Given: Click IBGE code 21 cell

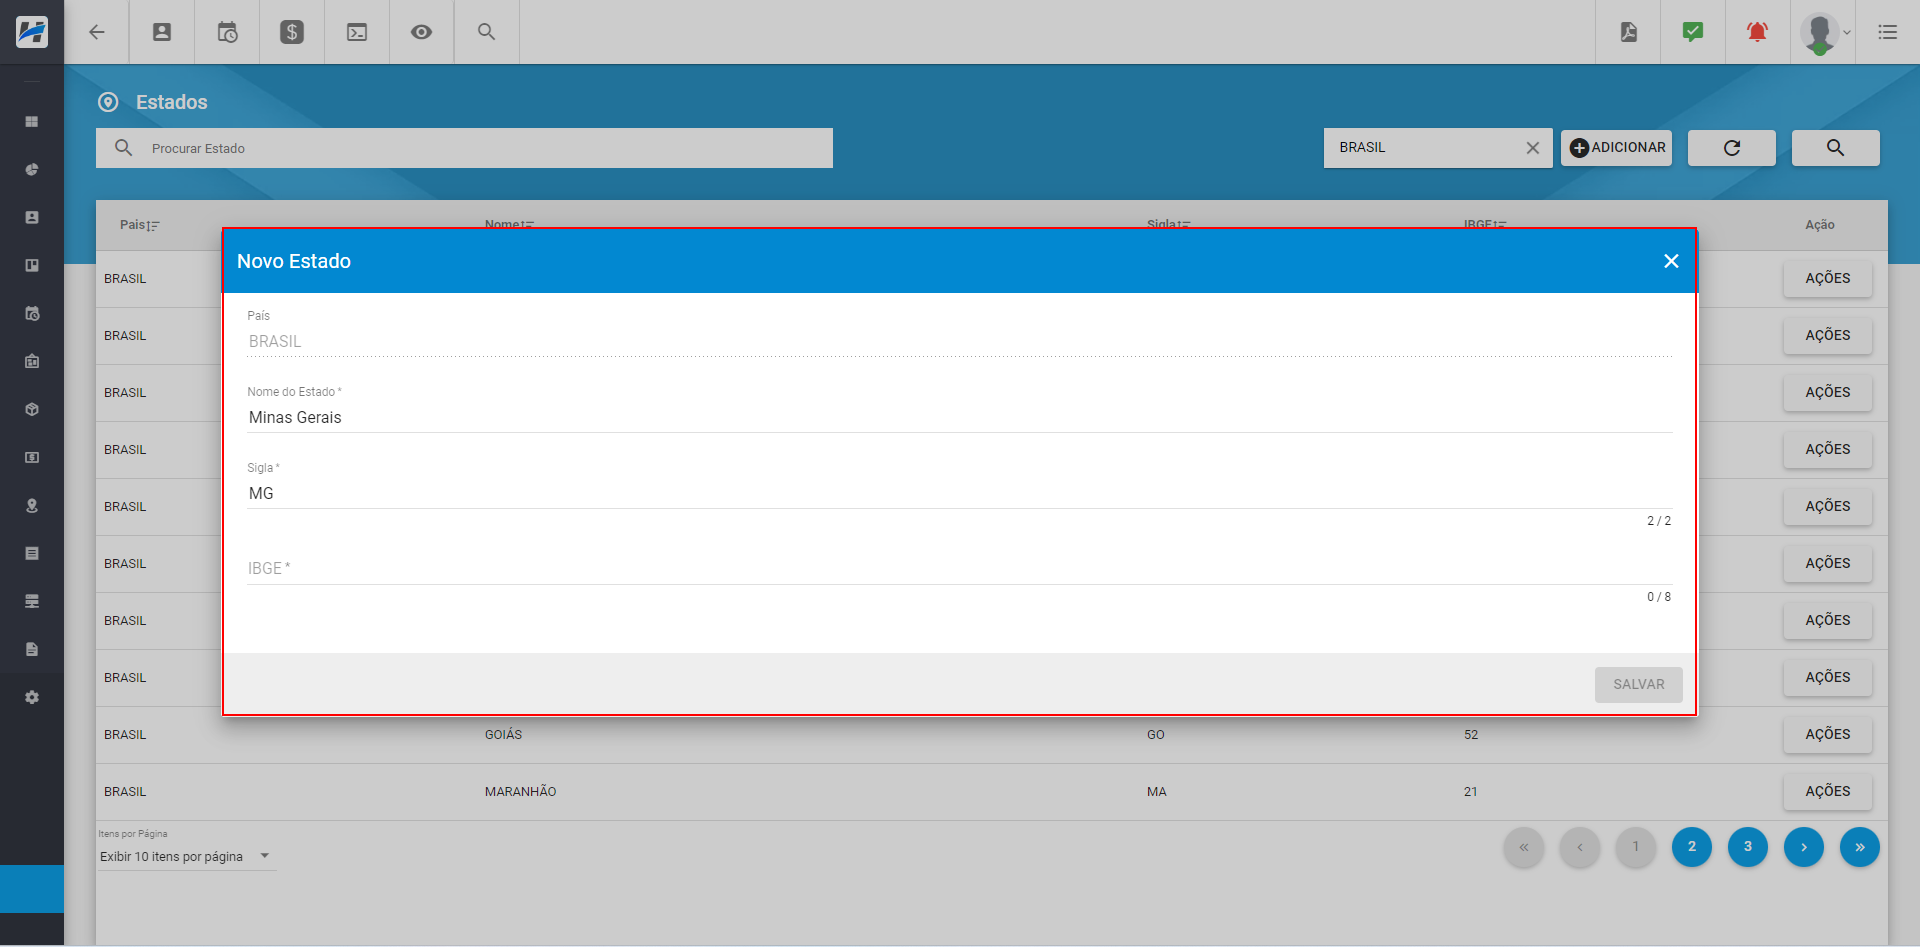Looking at the screenshot, I should (1471, 791).
